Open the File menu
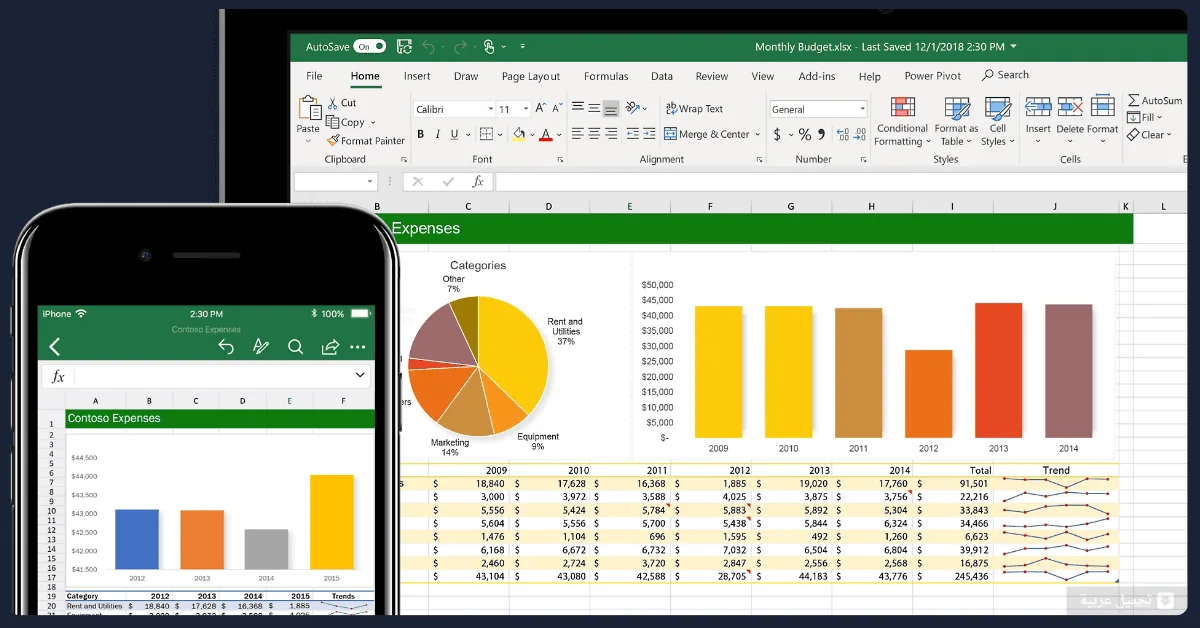The height and width of the screenshot is (628, 1200). click(x=314, y=76)
